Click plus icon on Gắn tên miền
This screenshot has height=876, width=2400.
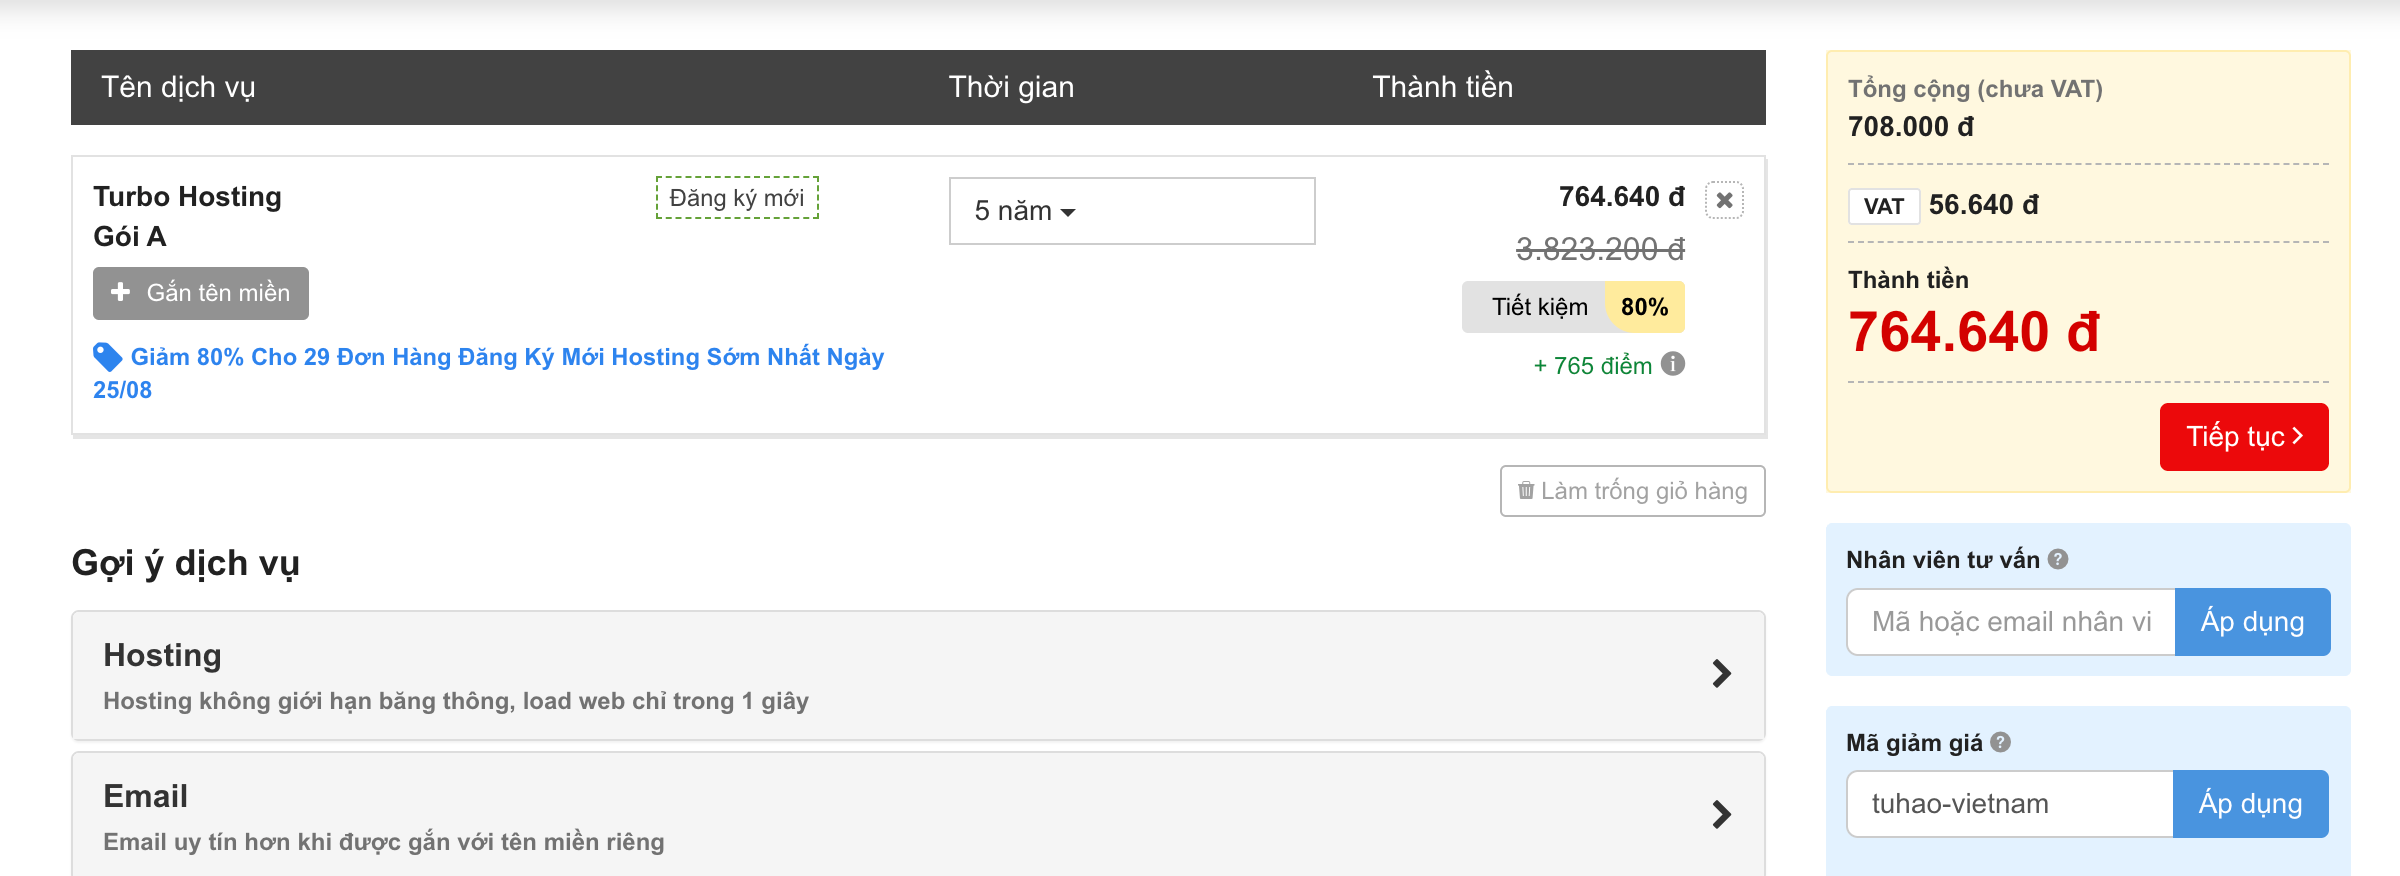coord(121,292)
